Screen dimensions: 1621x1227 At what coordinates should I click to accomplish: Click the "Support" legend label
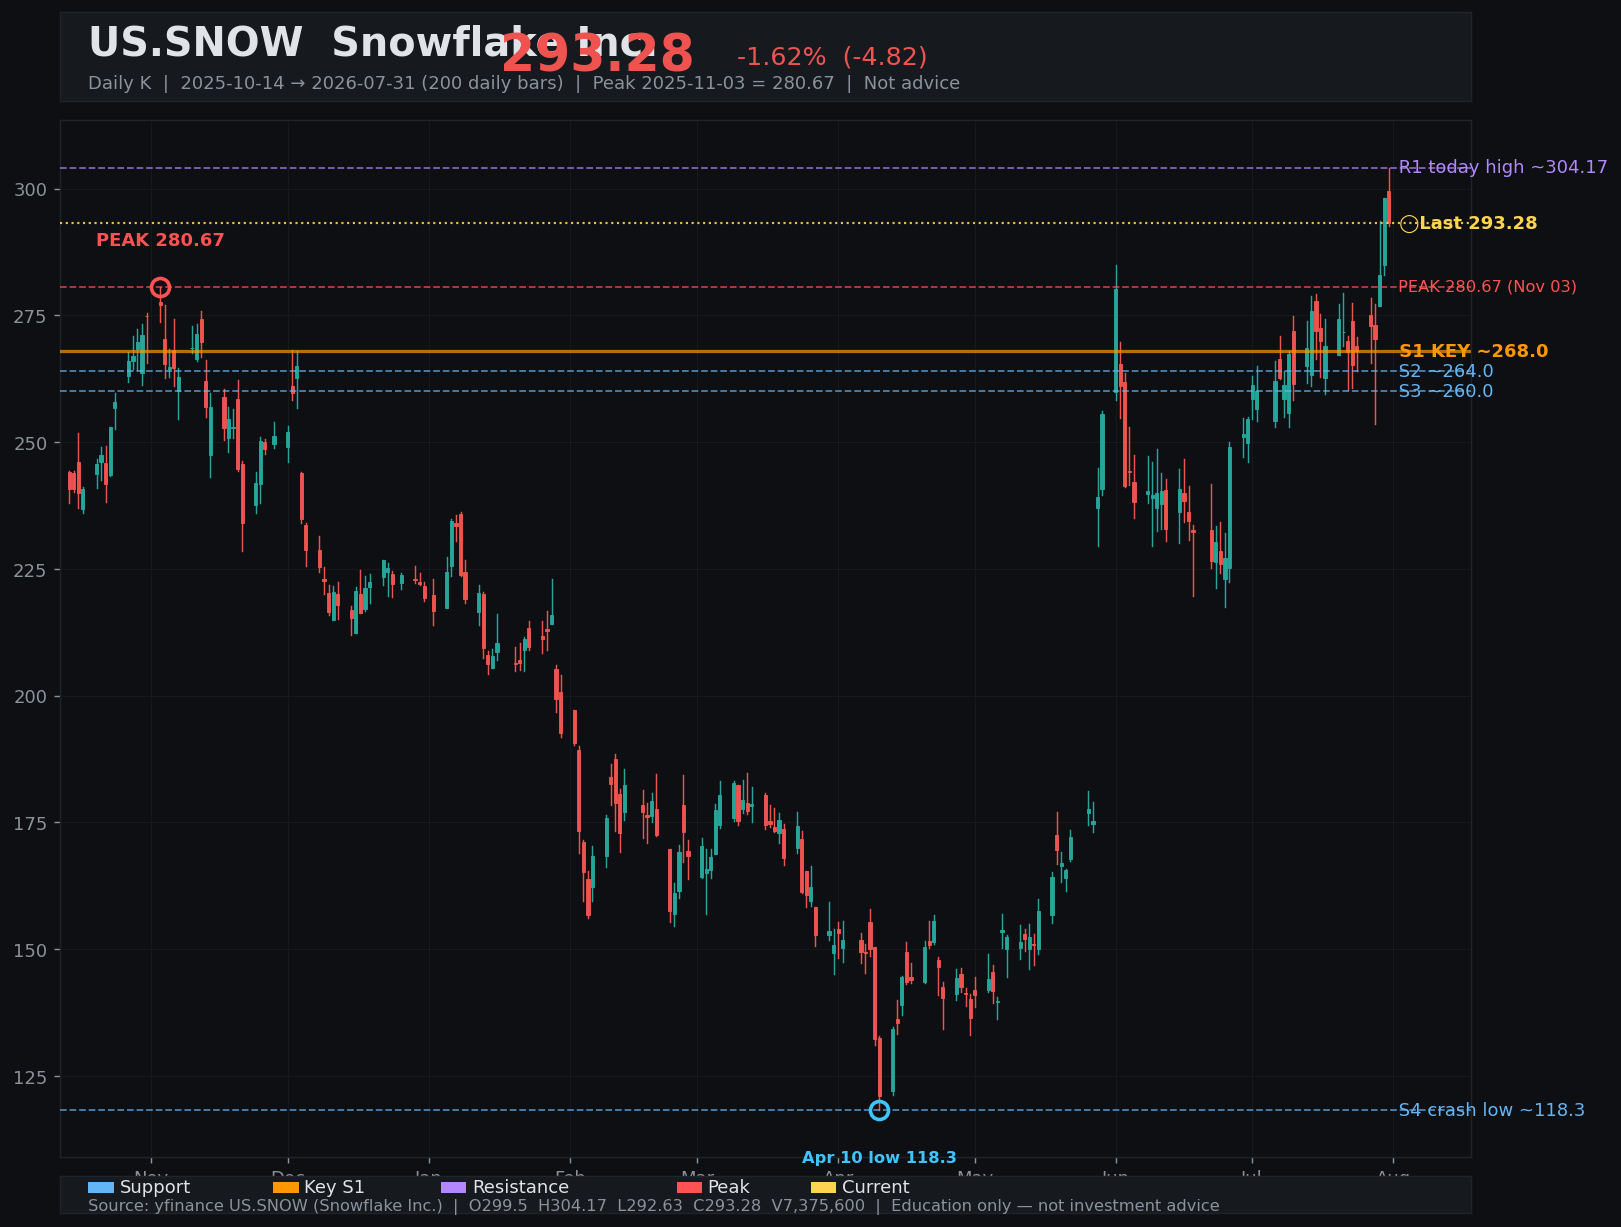click(155, 1187)
